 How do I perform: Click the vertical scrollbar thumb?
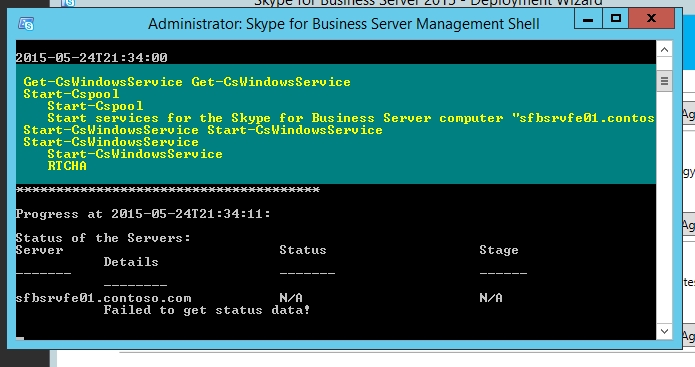(664, 81)
